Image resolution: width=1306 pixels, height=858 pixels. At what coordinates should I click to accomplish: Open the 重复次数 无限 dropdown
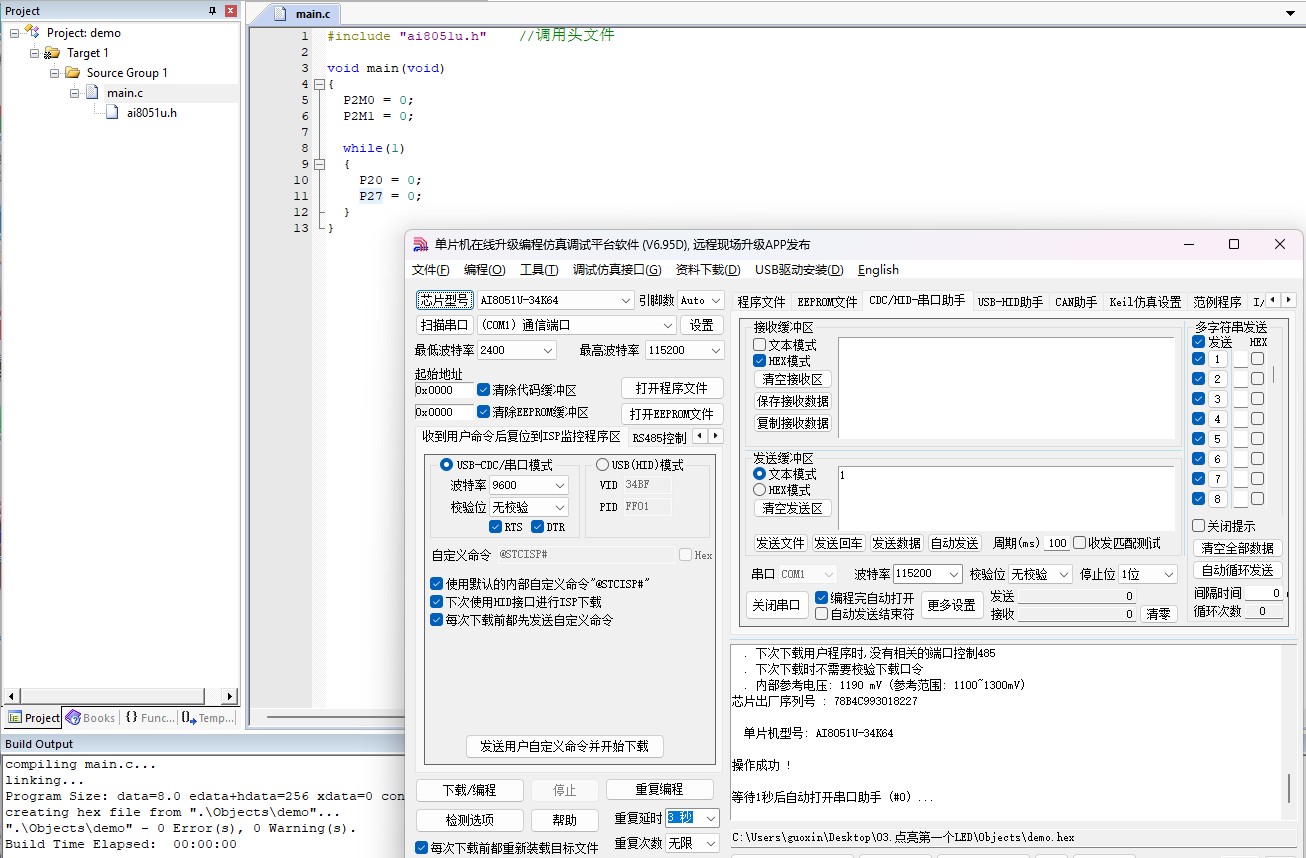(x=711, y=843)
